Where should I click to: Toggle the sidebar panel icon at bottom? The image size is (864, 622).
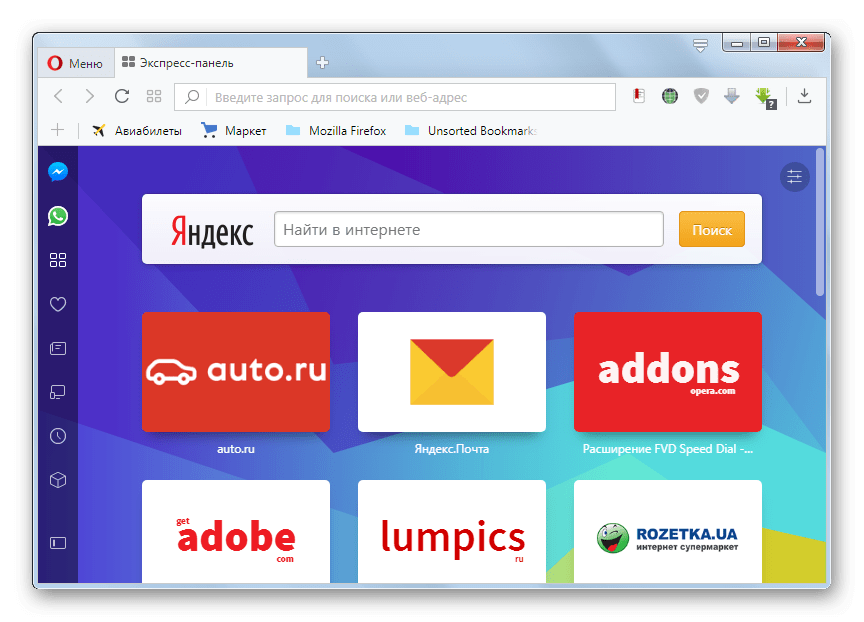(x=58, y=543)
